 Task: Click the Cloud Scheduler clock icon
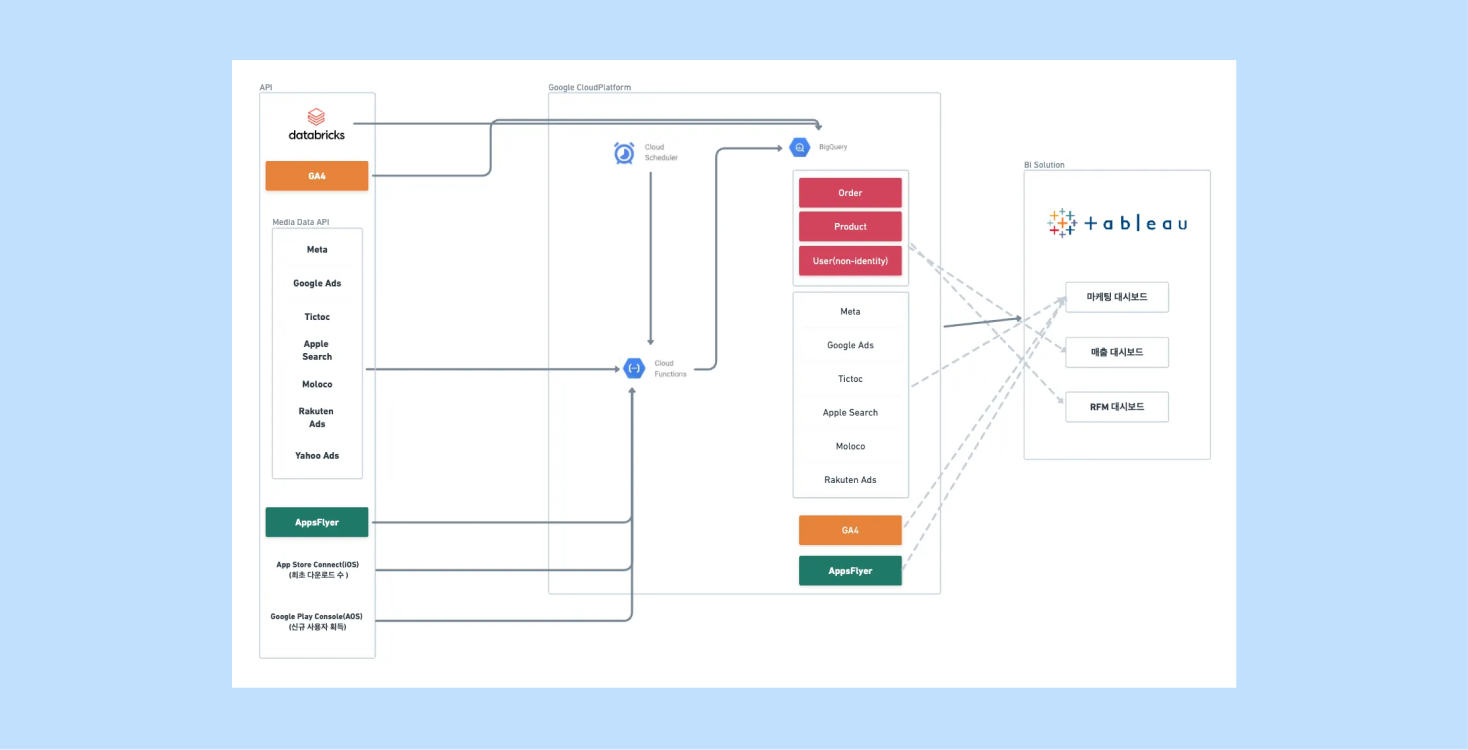pyautogui.click(x=624, y=153)
